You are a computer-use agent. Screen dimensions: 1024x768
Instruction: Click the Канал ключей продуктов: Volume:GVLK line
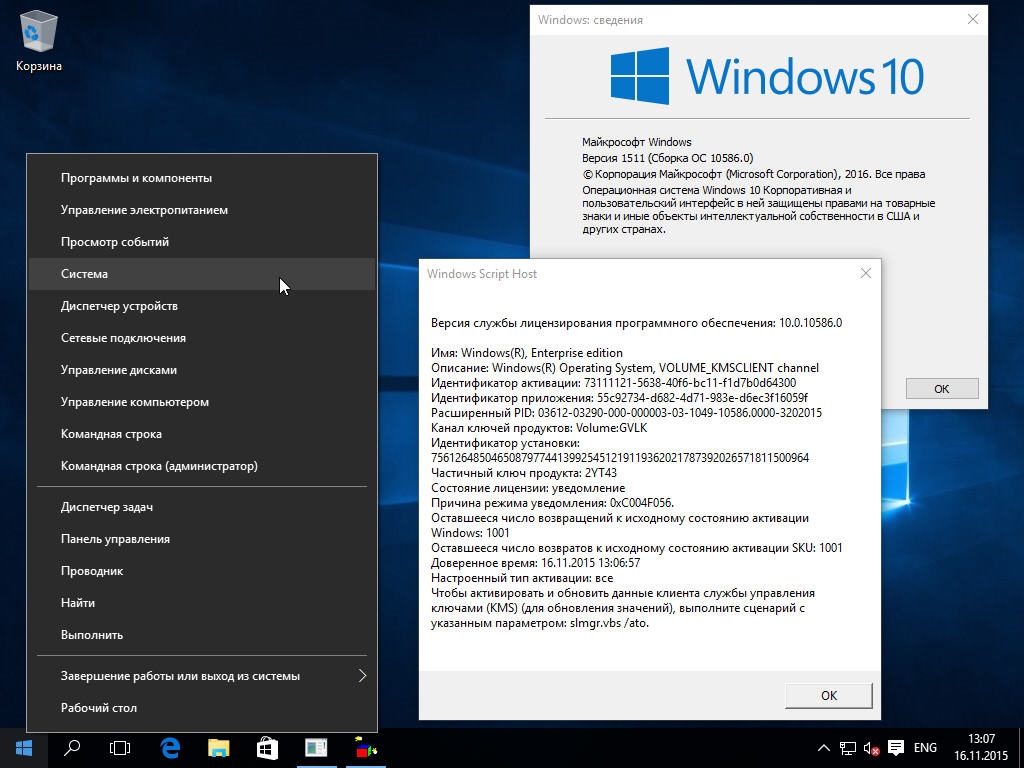click(539, 428)
